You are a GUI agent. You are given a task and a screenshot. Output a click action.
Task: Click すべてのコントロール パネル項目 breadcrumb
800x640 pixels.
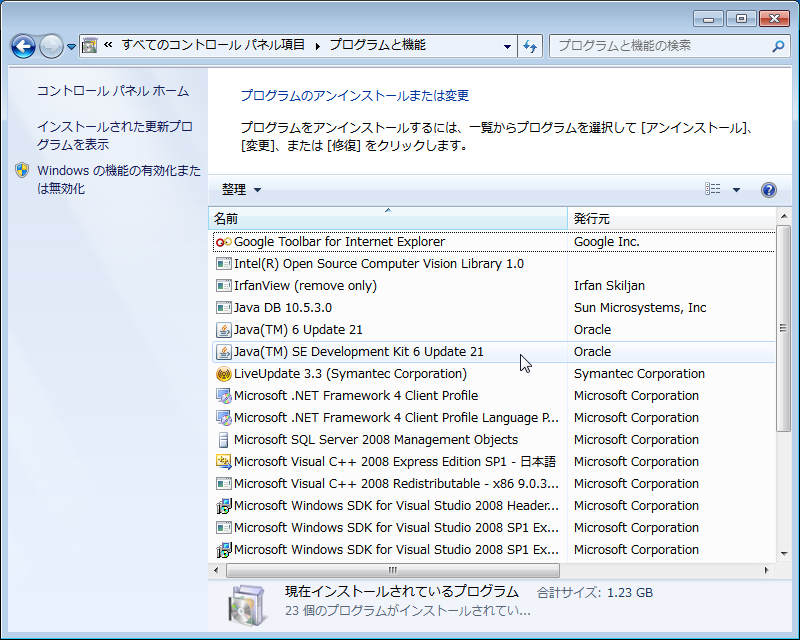coord(213,45)
